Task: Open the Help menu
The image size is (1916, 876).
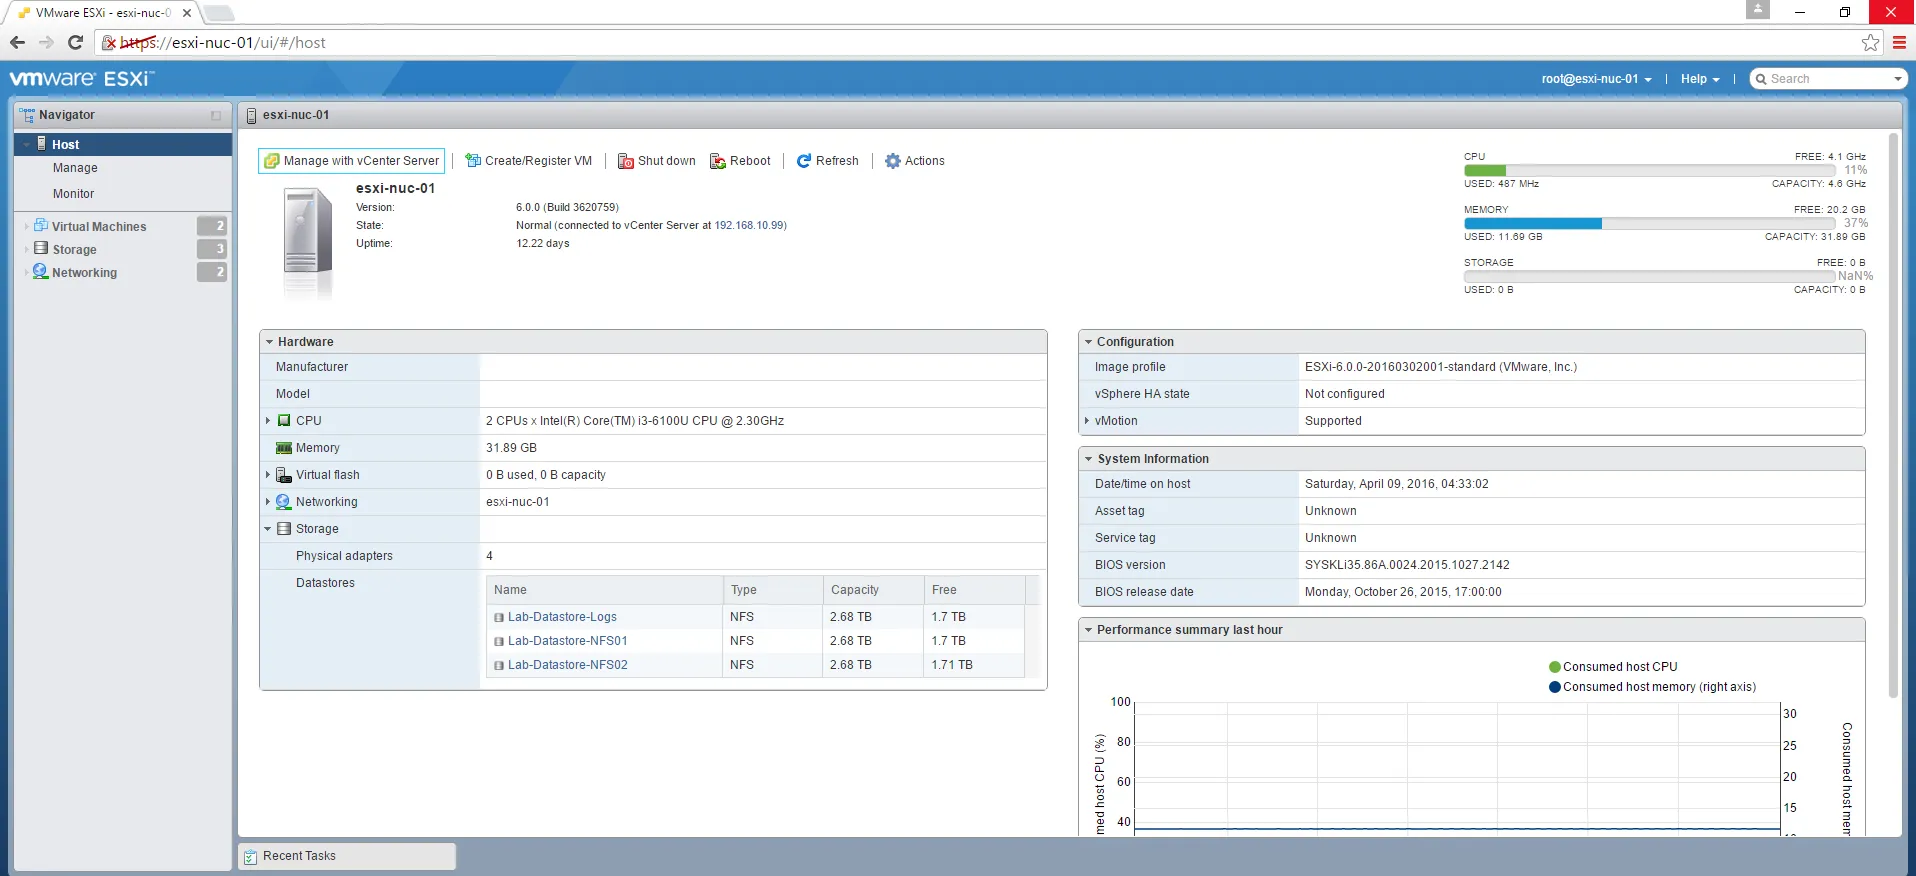Action: [1699, 79]
